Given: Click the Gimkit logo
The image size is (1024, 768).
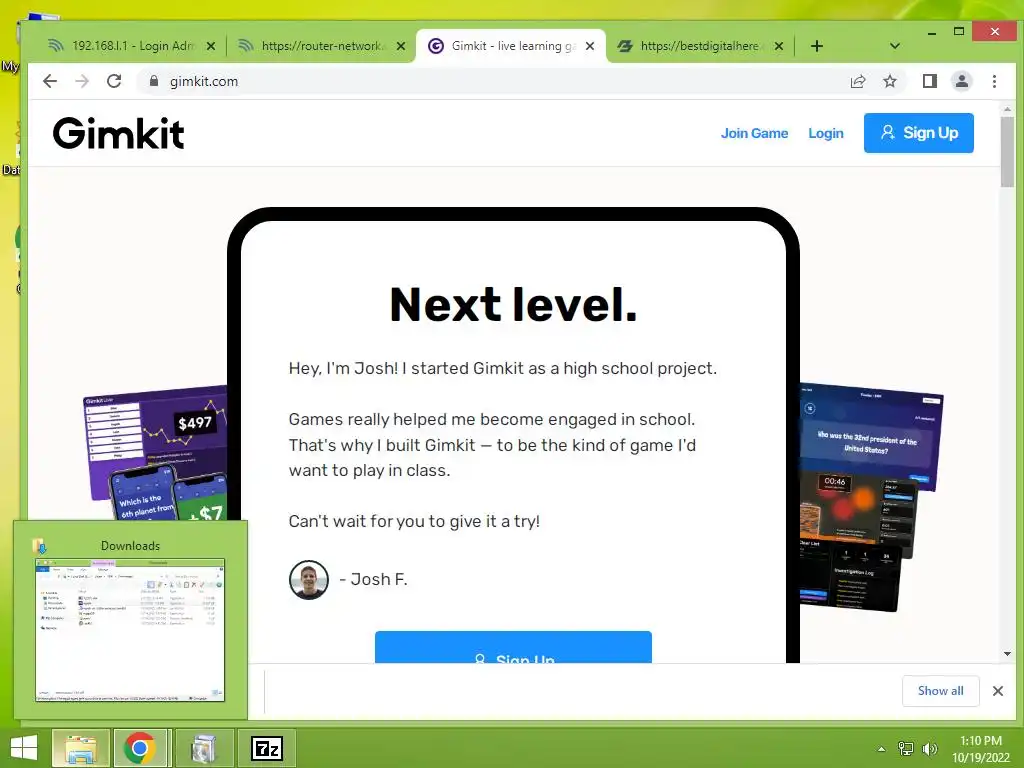Looking at the screenshot, I should pyautogui.click(x=118, y=133).
